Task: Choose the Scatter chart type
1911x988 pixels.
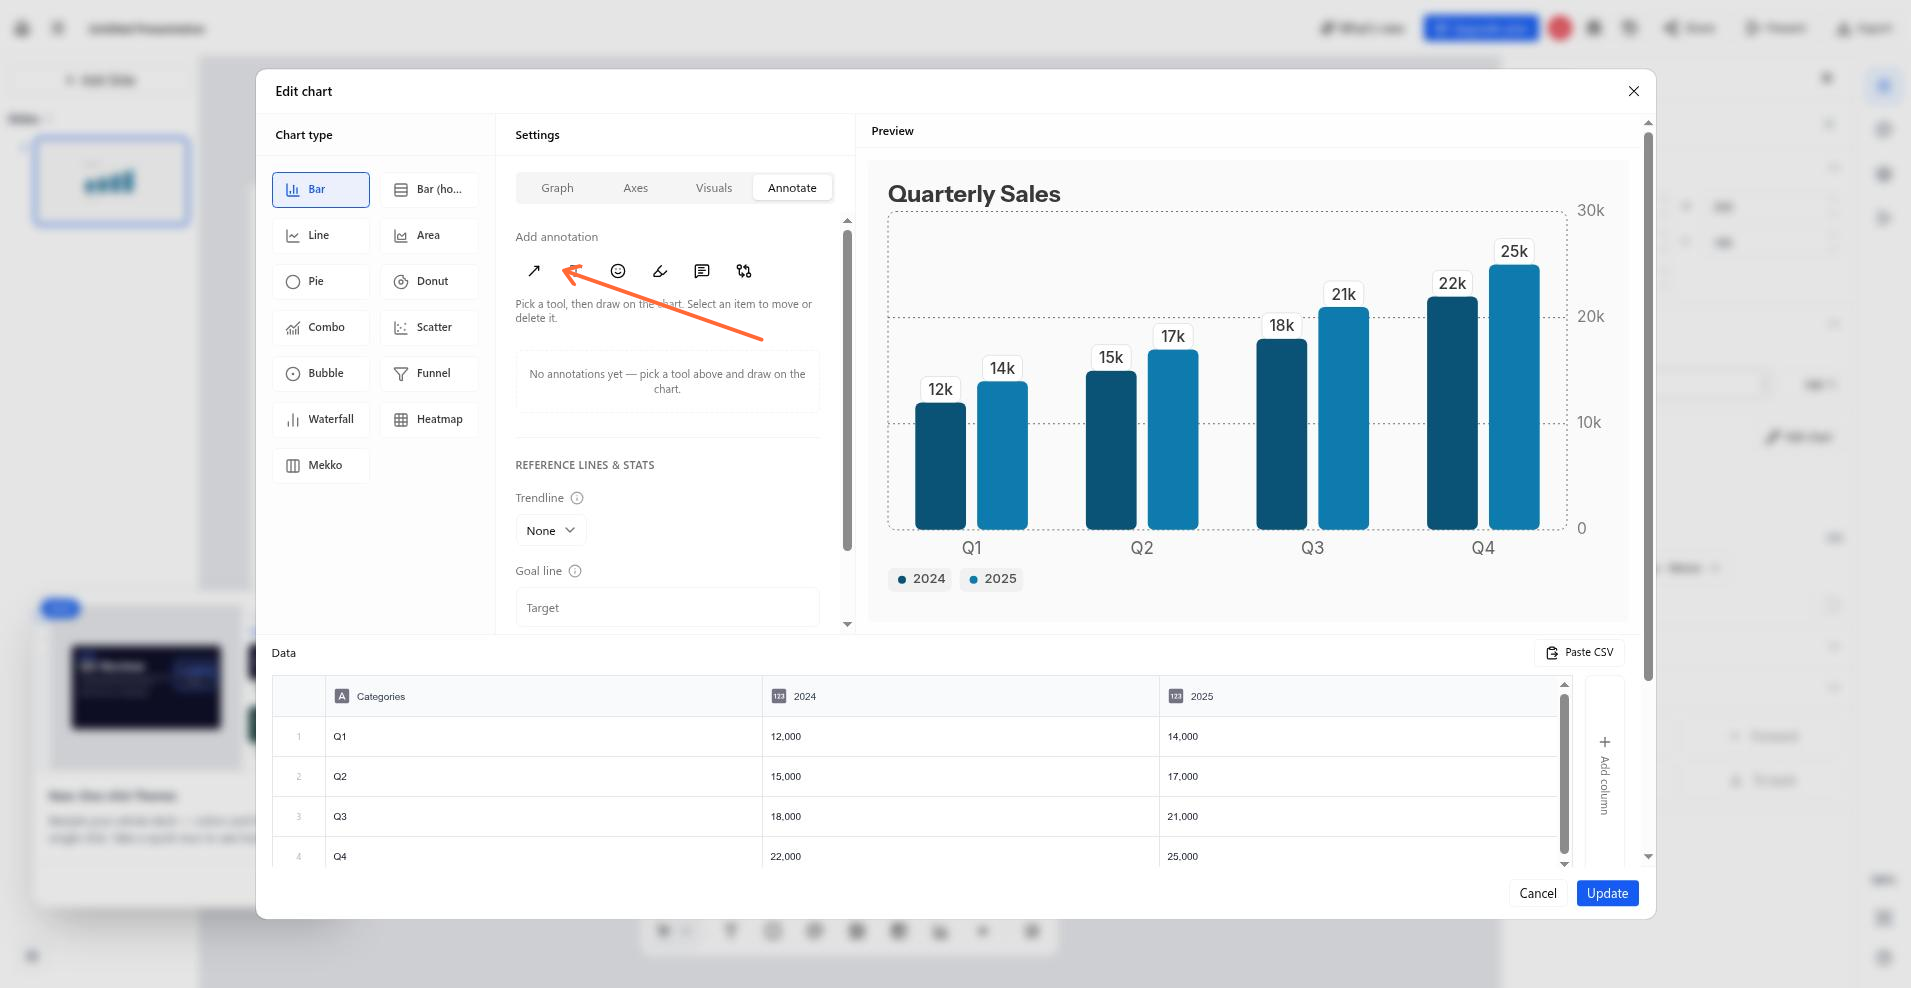Action: pos(429,328)
